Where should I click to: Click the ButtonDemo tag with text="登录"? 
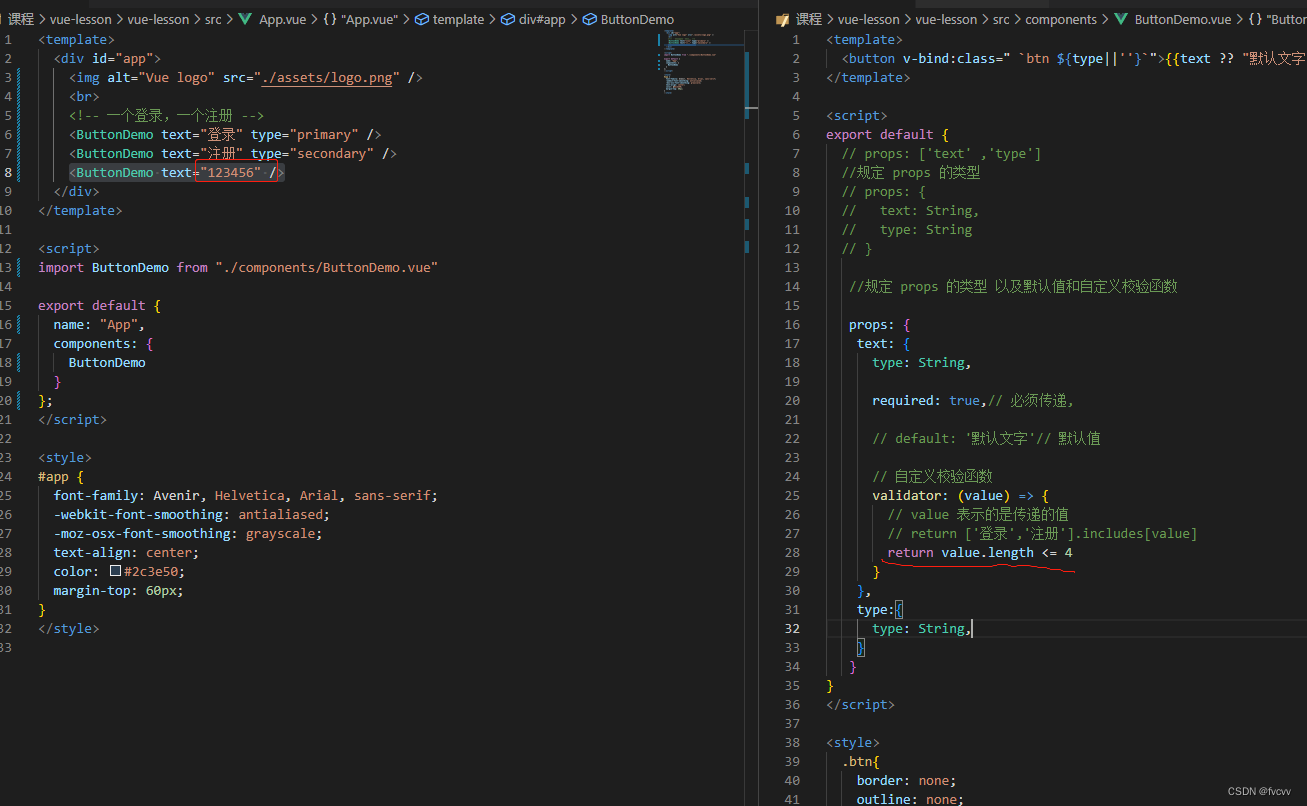coord(225,134)
